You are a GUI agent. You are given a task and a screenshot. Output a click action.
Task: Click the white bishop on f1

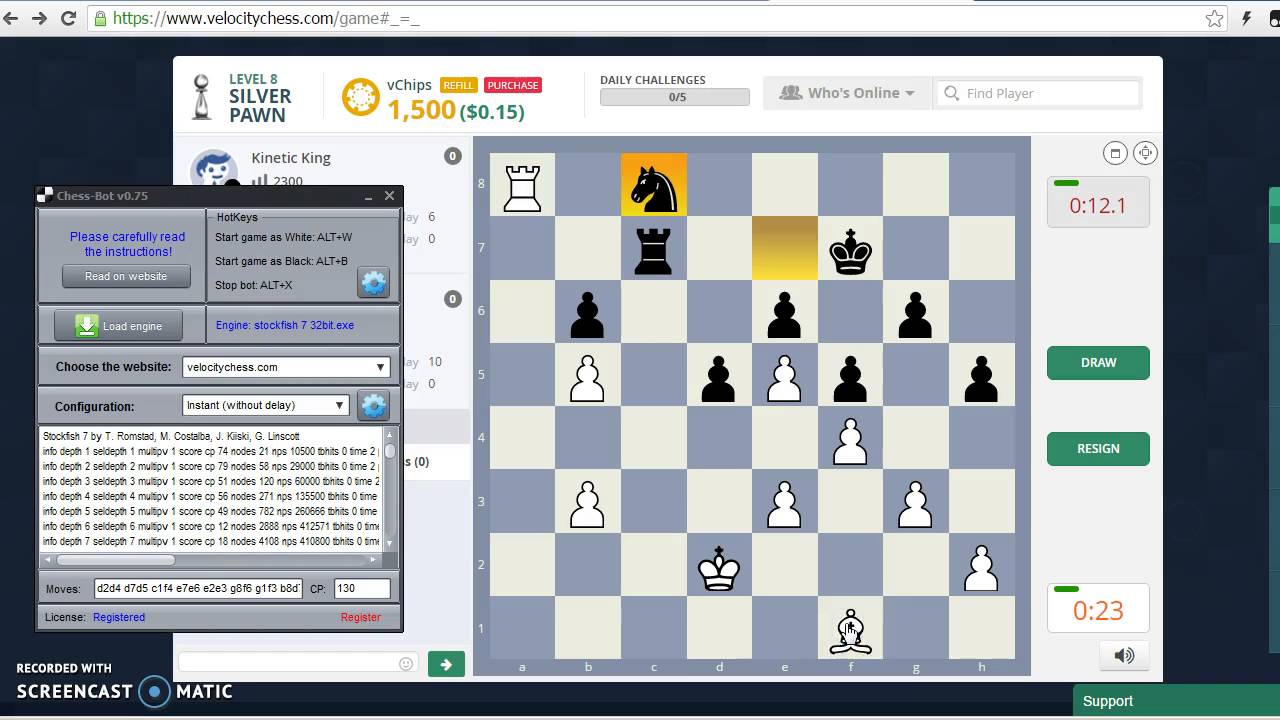[x=850, y=631]
